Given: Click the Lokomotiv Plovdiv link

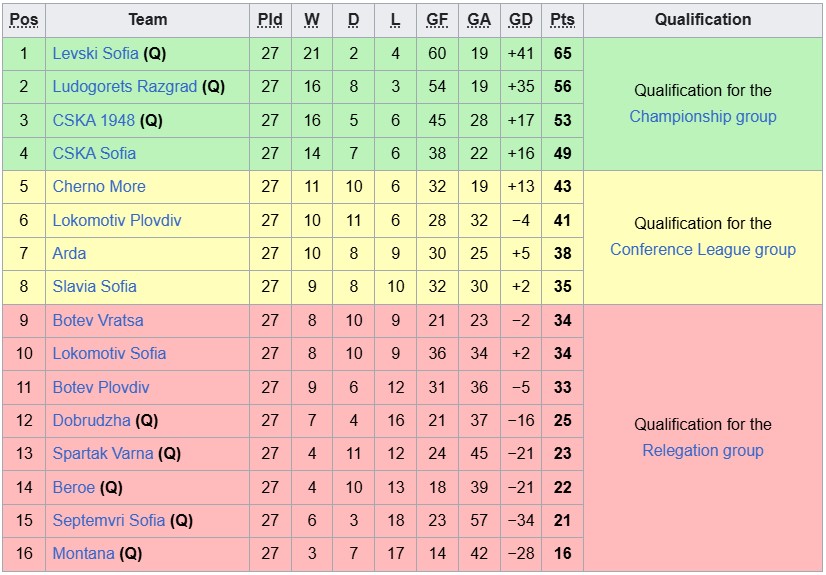Looking at the screenshot, I should pos(117,220).
